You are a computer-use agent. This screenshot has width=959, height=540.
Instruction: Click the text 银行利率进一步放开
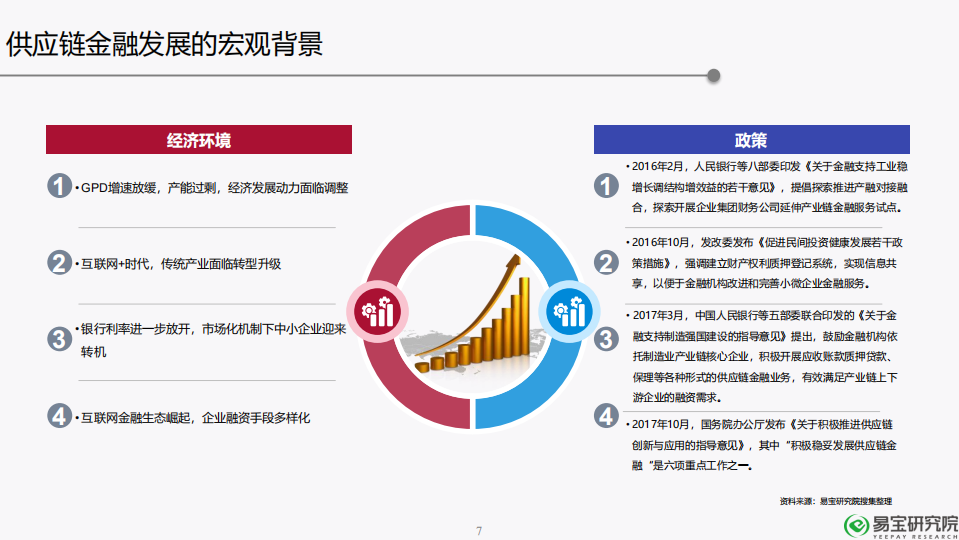click(138, 329)
